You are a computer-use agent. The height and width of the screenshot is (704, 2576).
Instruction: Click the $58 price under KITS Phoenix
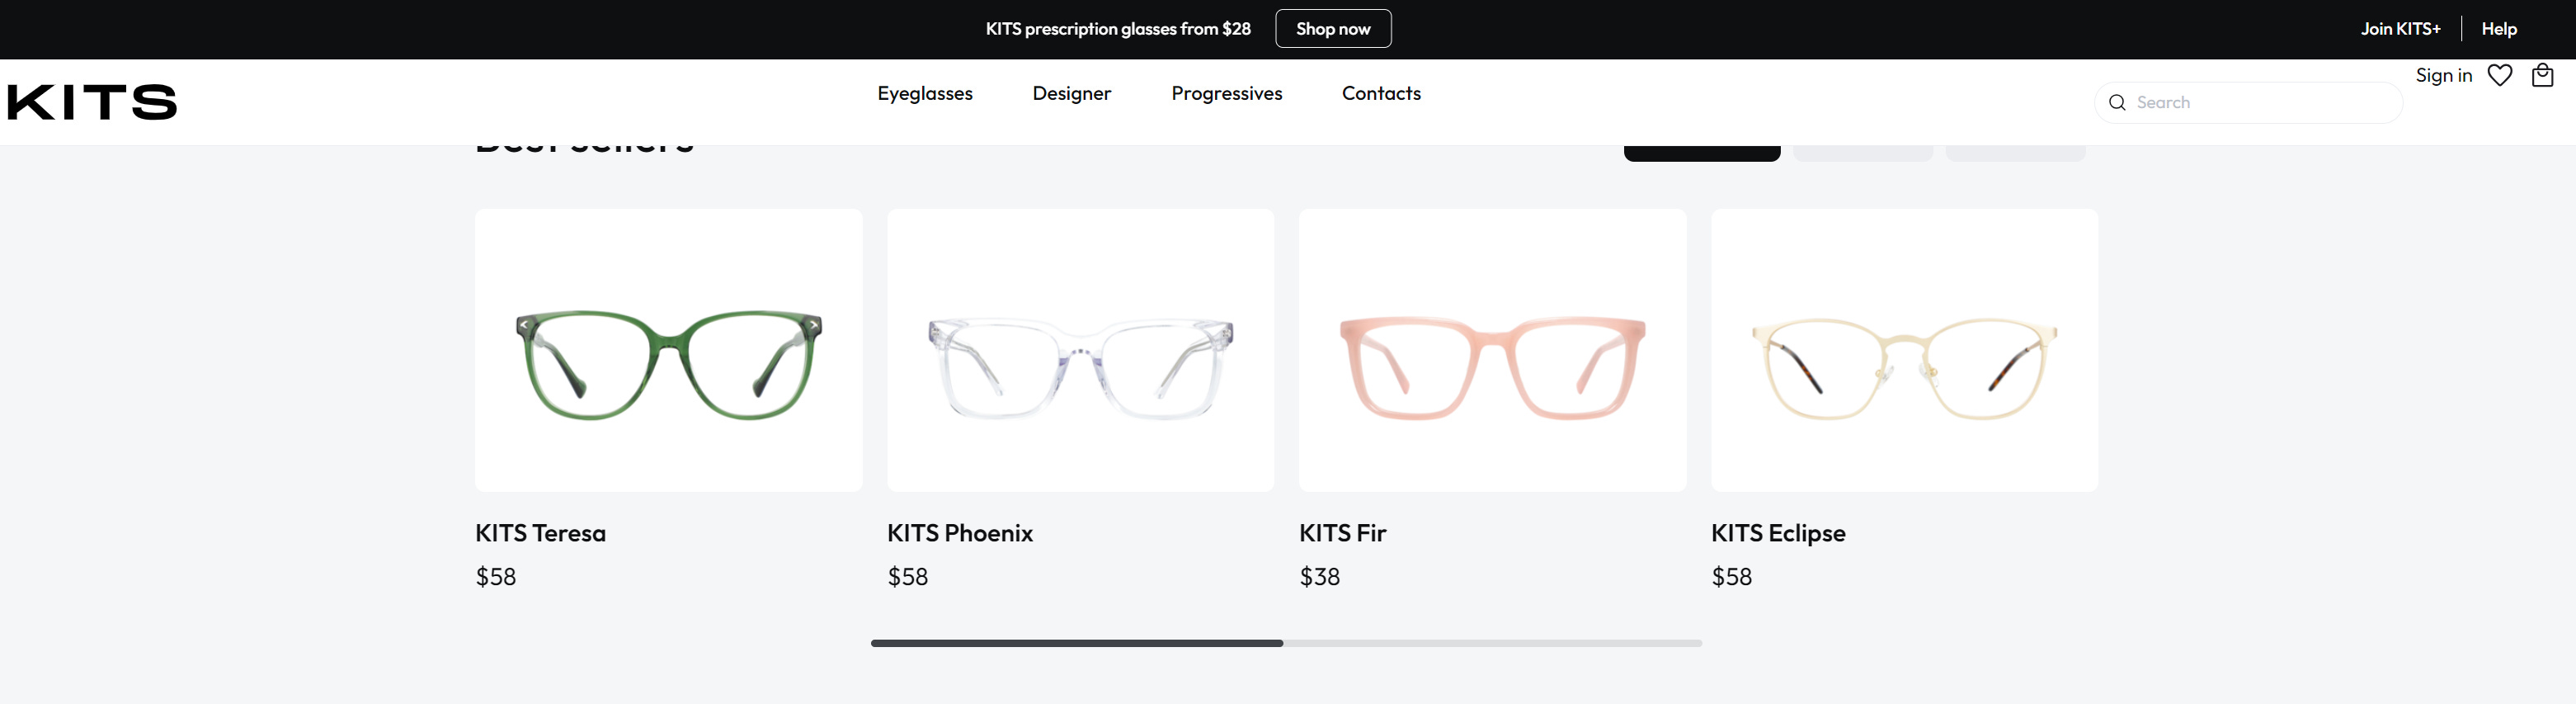point(908,577)
